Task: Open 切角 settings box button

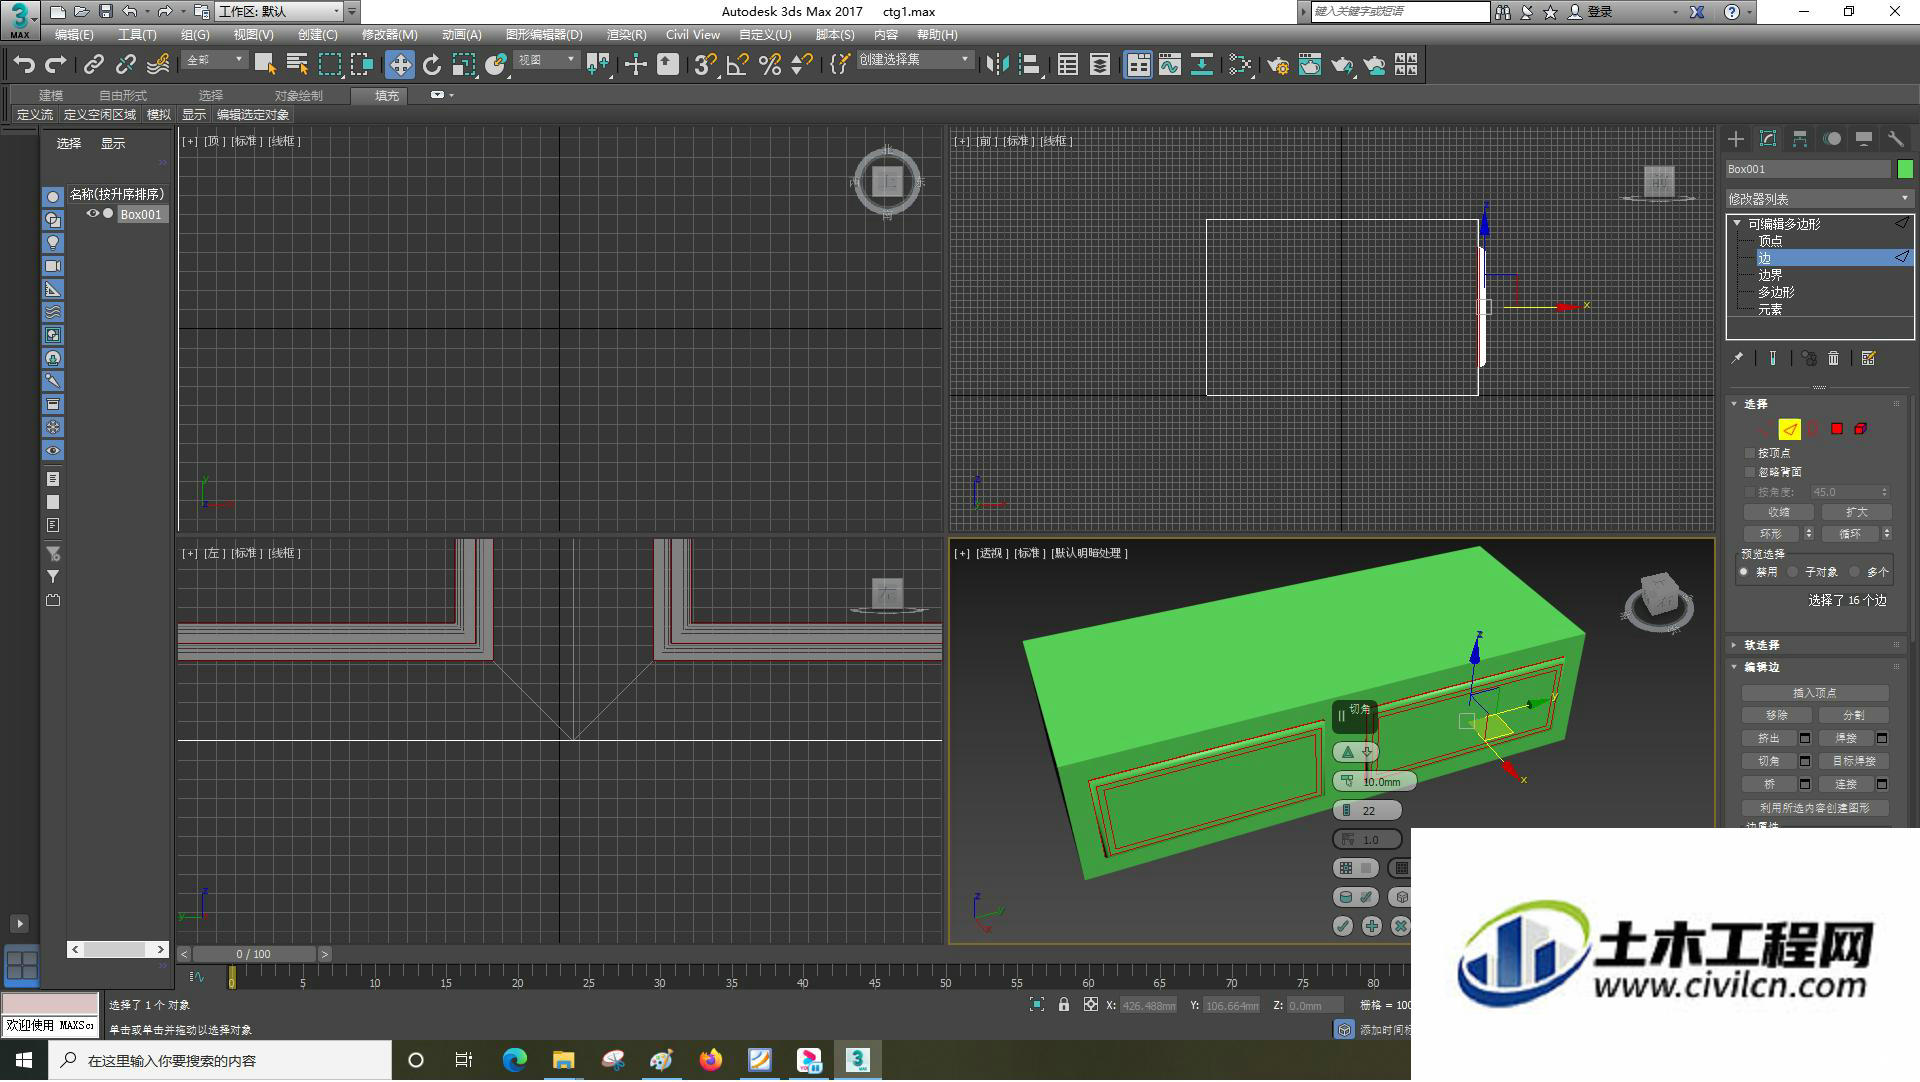Action: pyautogui.click(x=1805, y=762)
